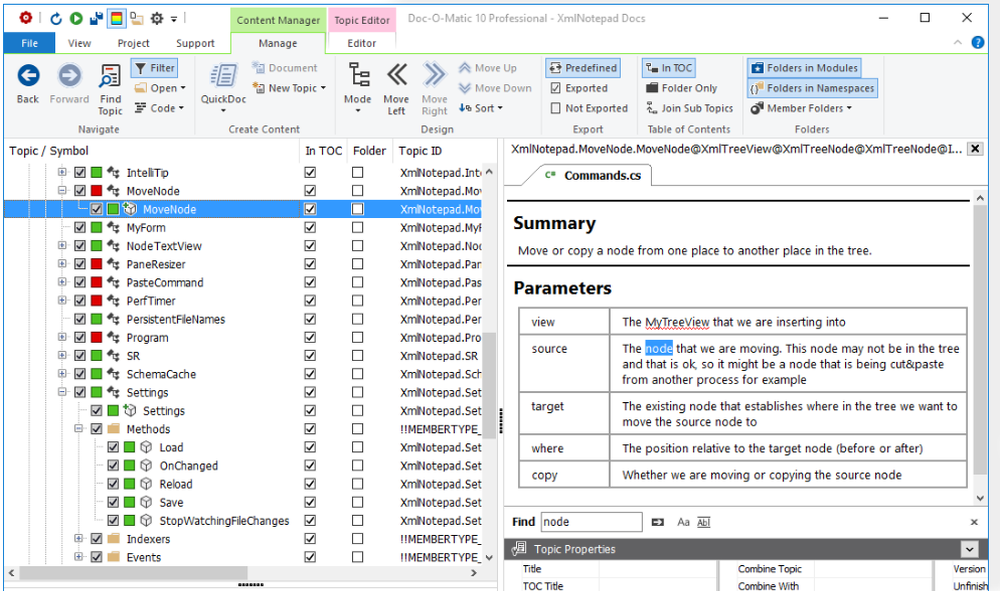Open the Member Folders dropdown
Screen dimensions: 1000x591
(802, 108)
